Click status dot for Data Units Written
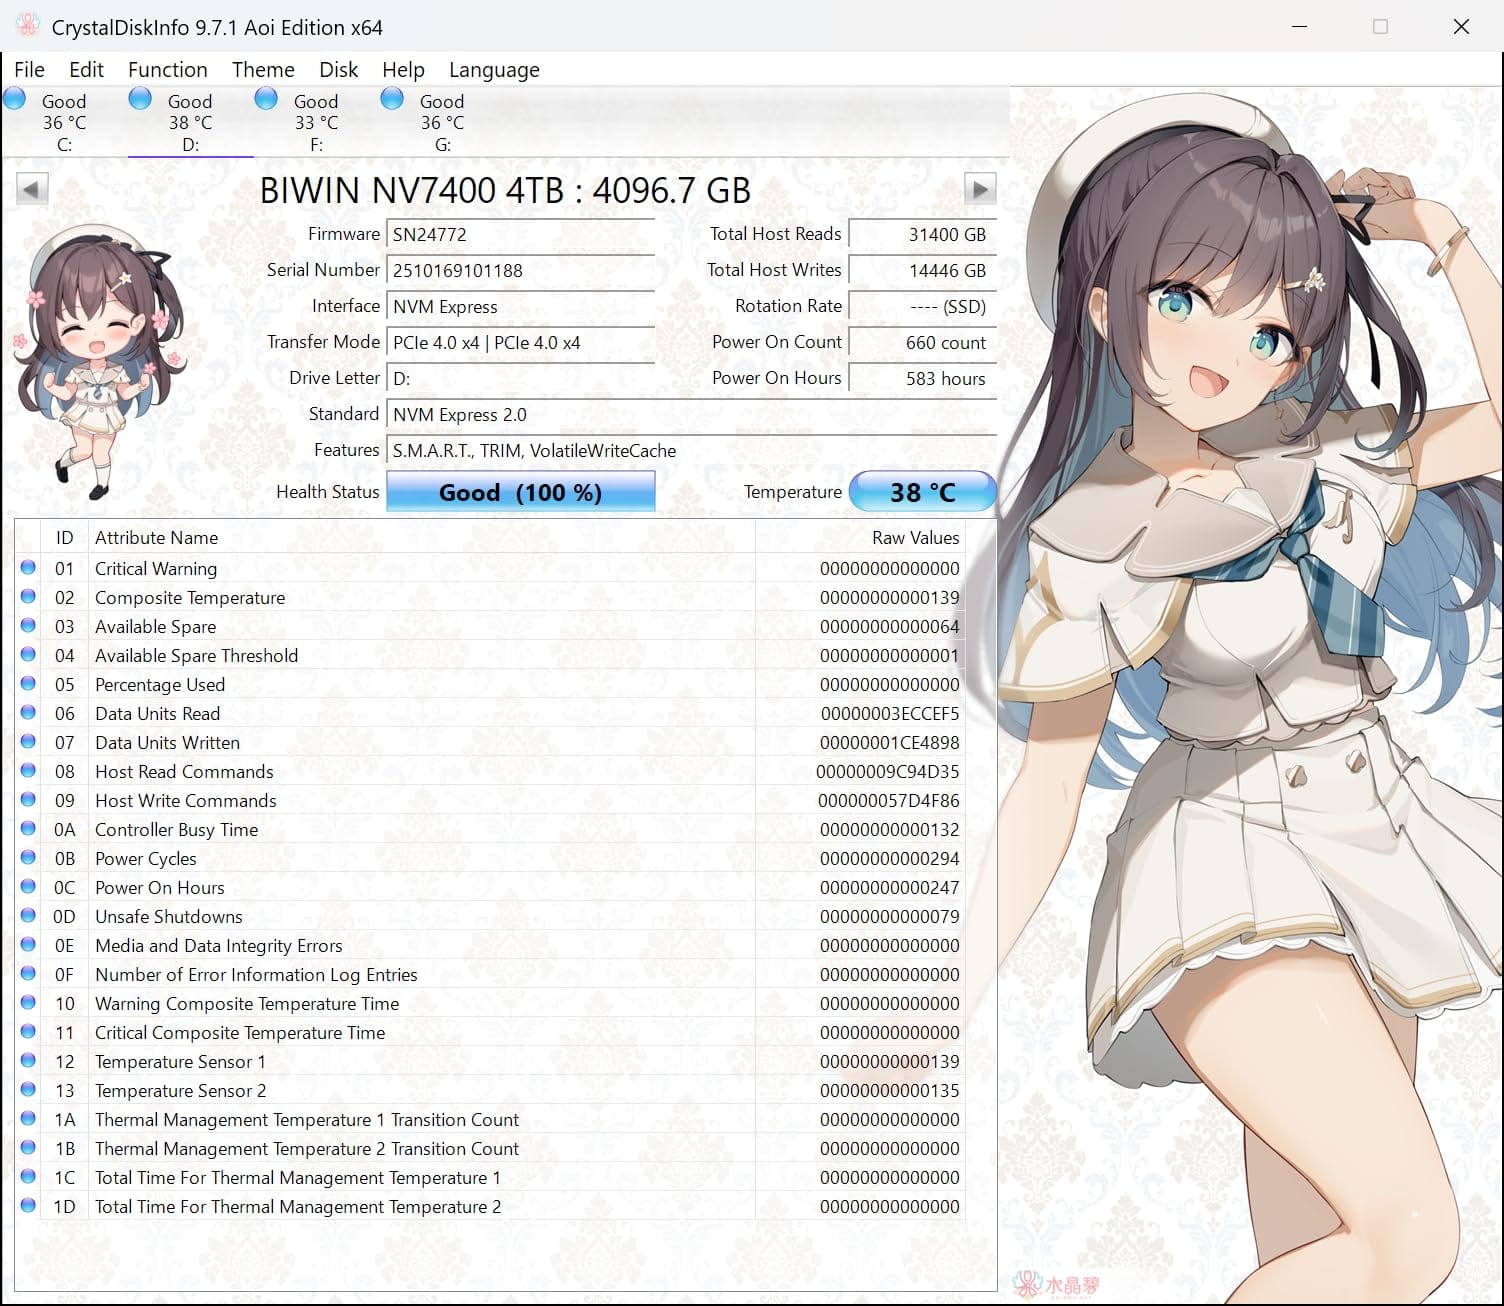The height and width of the screenshot is (1306, 1504). 29,742
